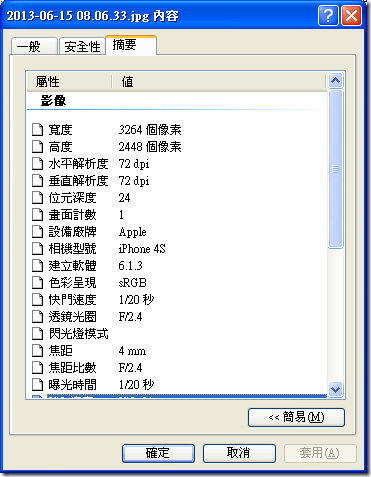Select the 相機型號 property label
The width and height of the screenshot is (371, 477).
coord(72,249)
